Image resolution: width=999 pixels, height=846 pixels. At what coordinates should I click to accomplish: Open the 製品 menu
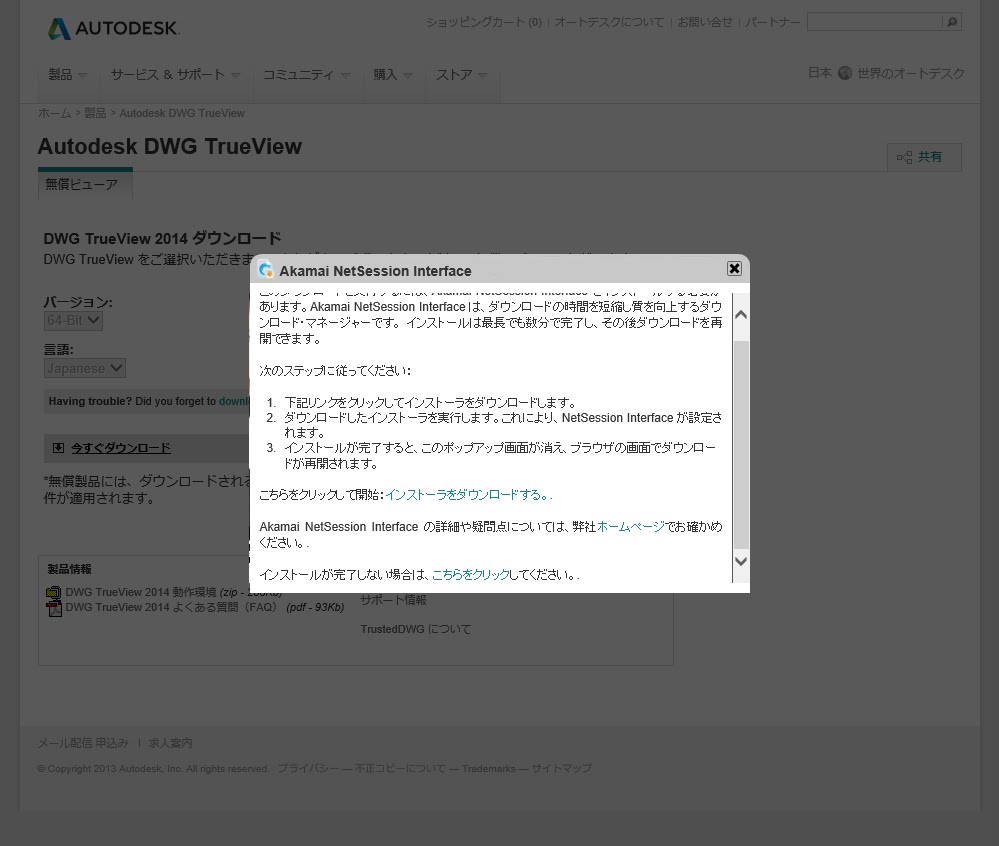68,75
